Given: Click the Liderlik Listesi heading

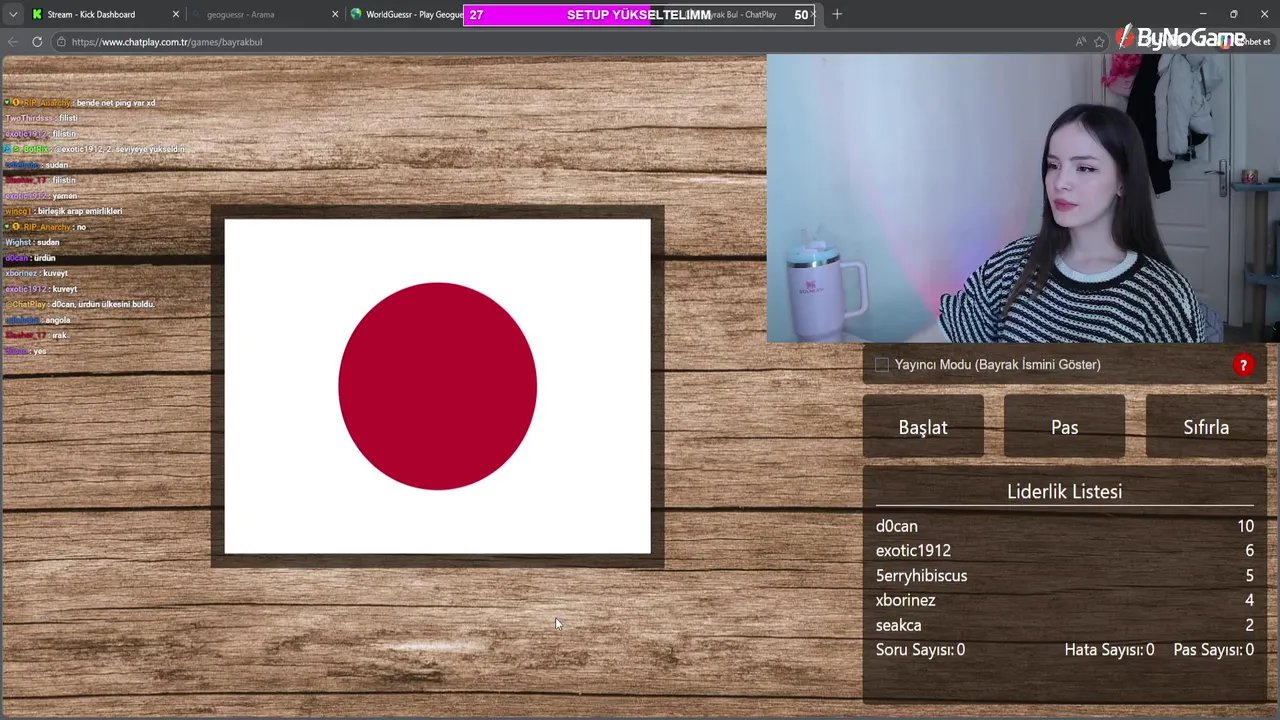Looking at the screenshot, I should coord(1064,491).
